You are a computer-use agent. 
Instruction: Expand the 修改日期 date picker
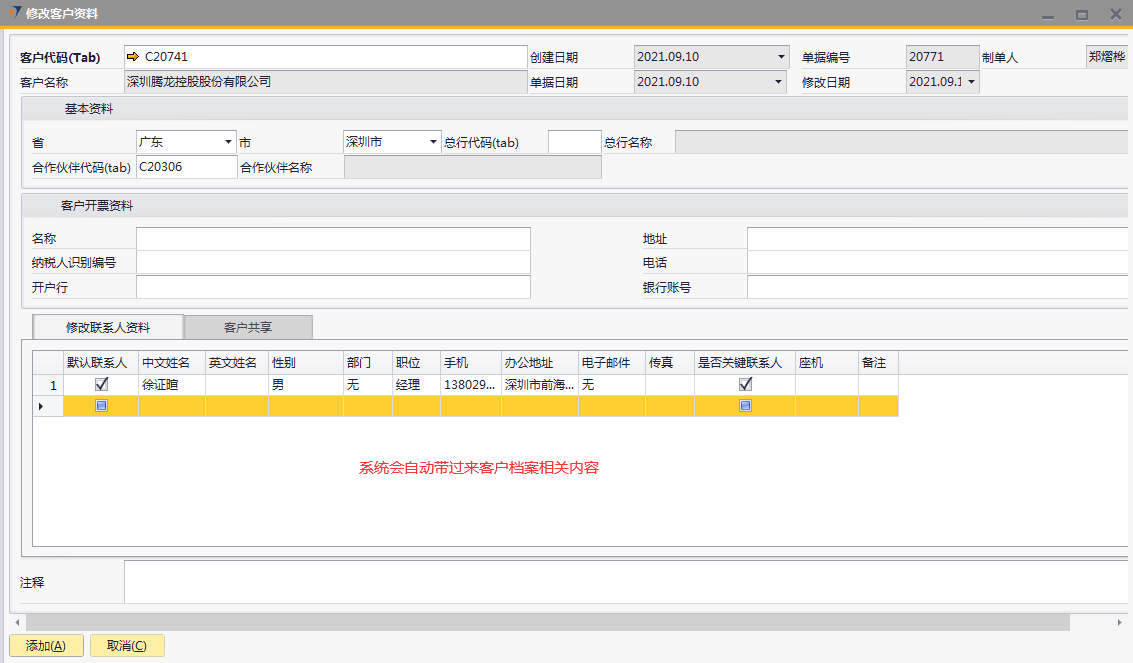coord(970,82)
